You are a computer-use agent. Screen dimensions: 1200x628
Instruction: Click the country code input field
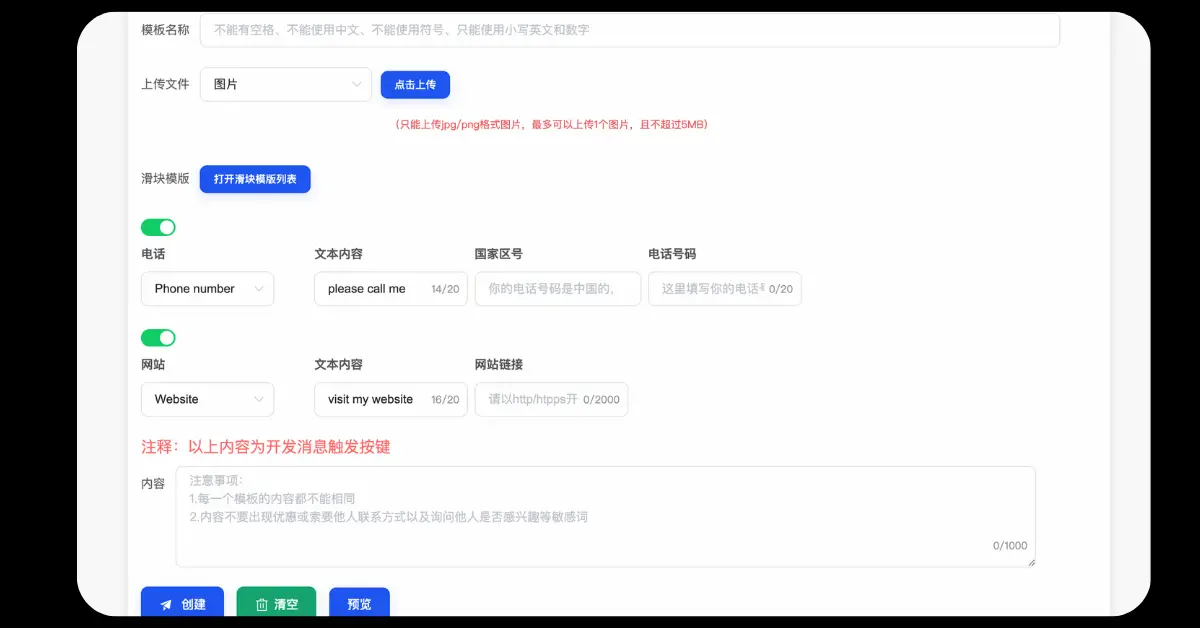point(558,289)
